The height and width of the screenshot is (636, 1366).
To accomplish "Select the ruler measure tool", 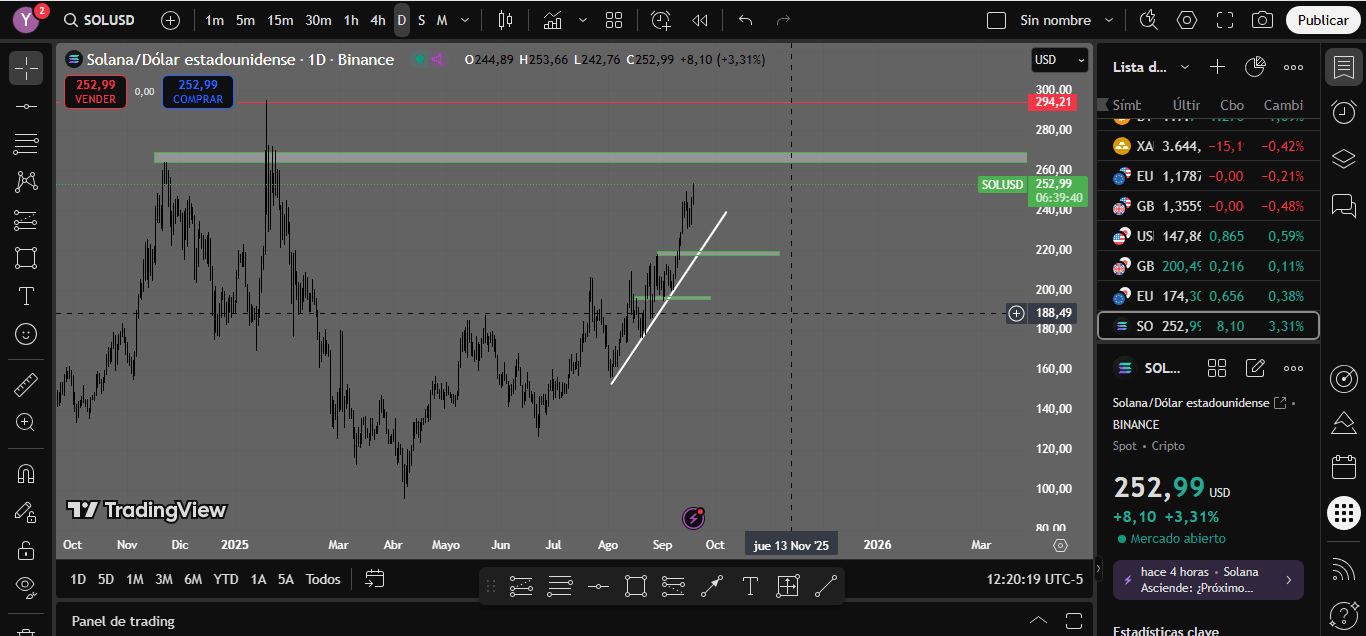I will click(x=26, y=384).
